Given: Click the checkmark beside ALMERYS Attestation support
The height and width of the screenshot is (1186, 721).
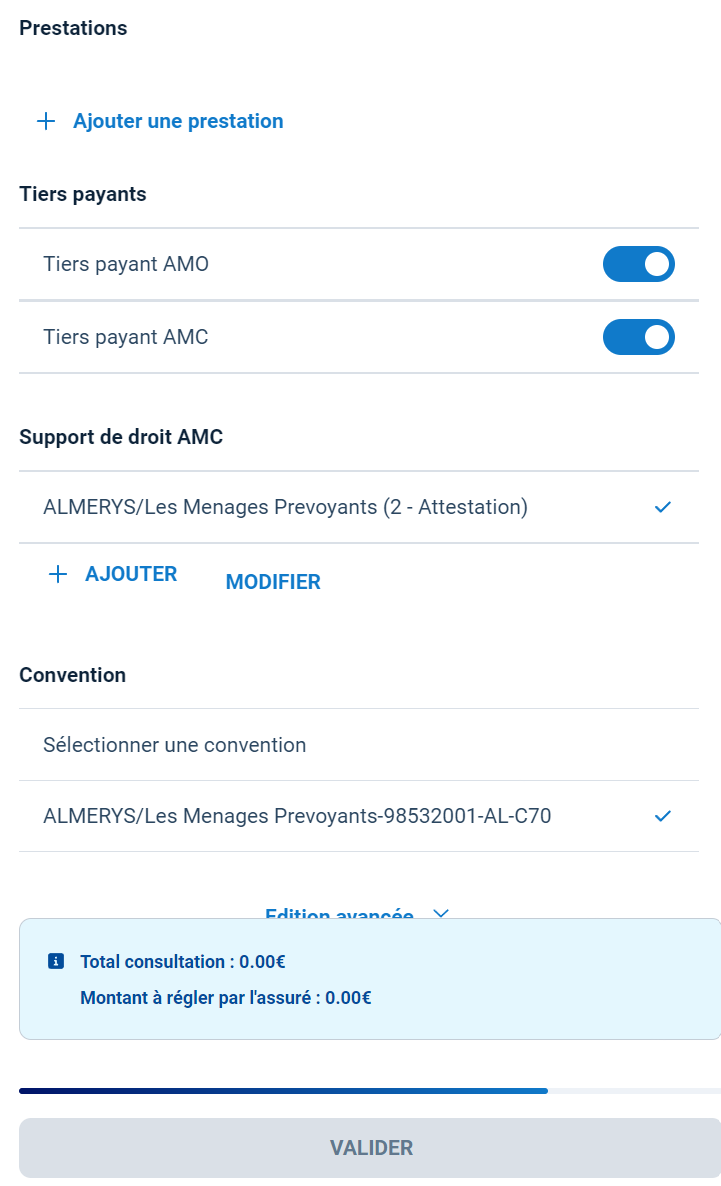Looking at the screenshot, I should point(662,507).
